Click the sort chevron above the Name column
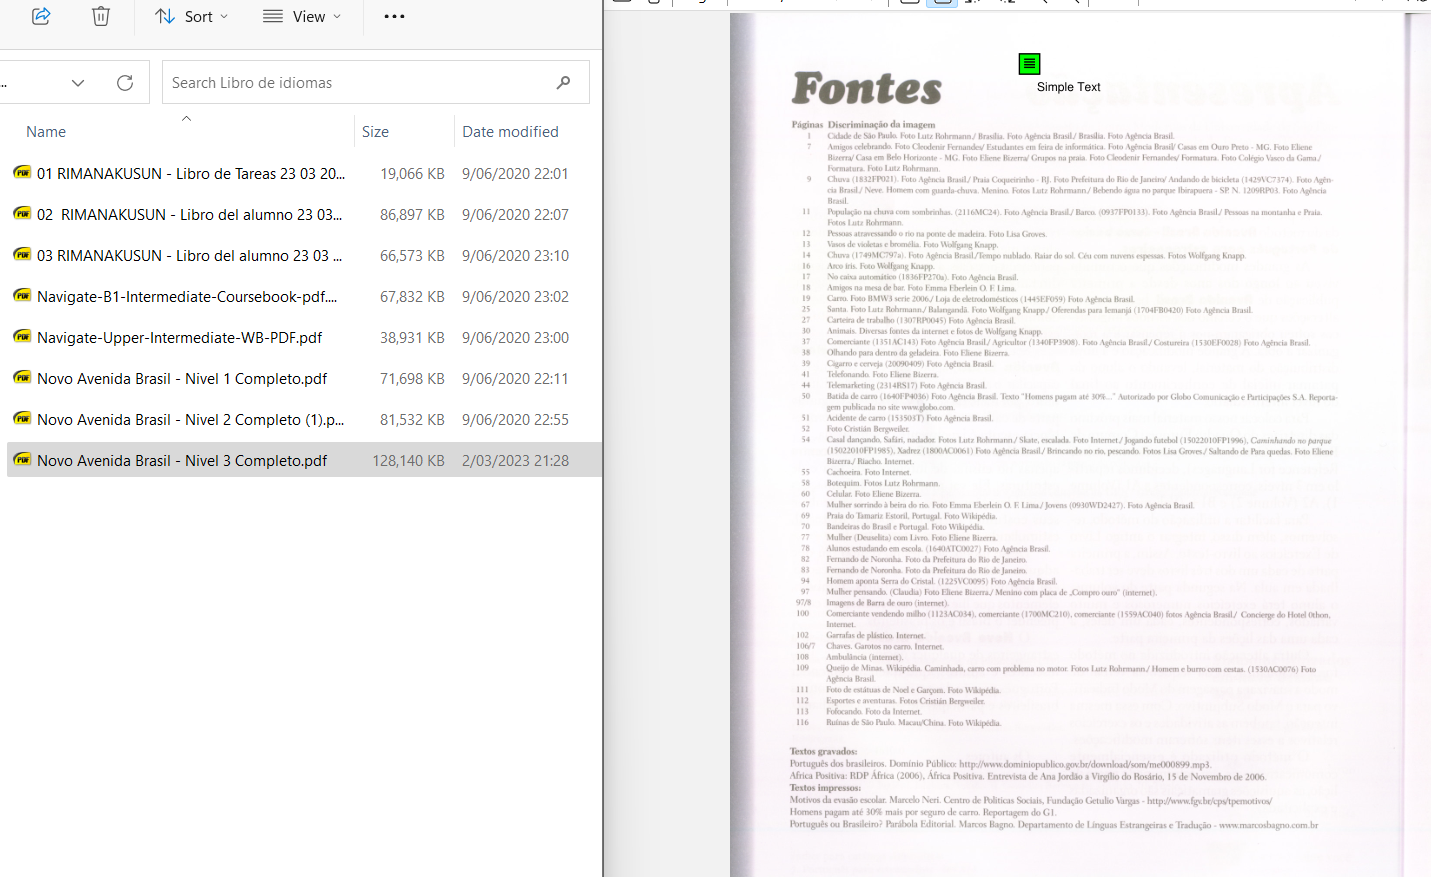 186,117
